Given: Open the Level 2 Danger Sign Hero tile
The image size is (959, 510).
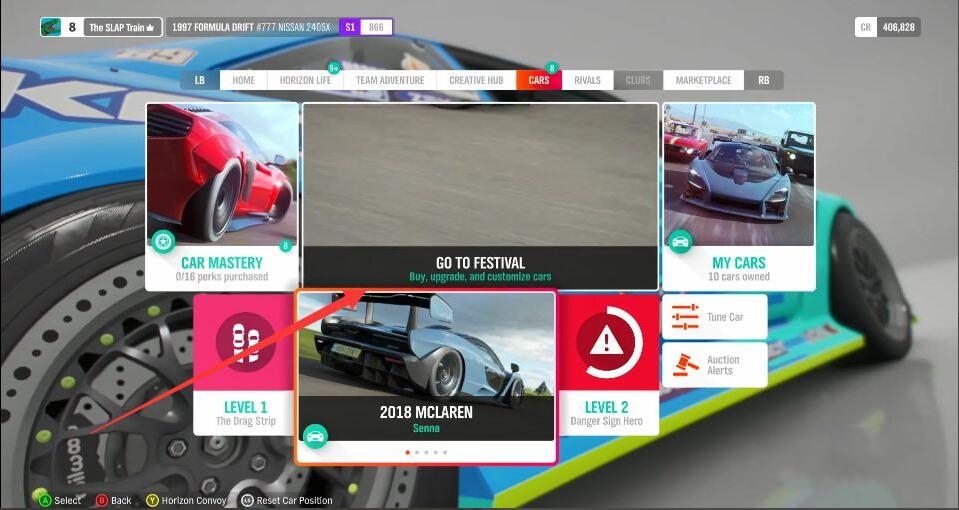Looking at the screenshot, I should pyautogui.click(x=609, y=364).
